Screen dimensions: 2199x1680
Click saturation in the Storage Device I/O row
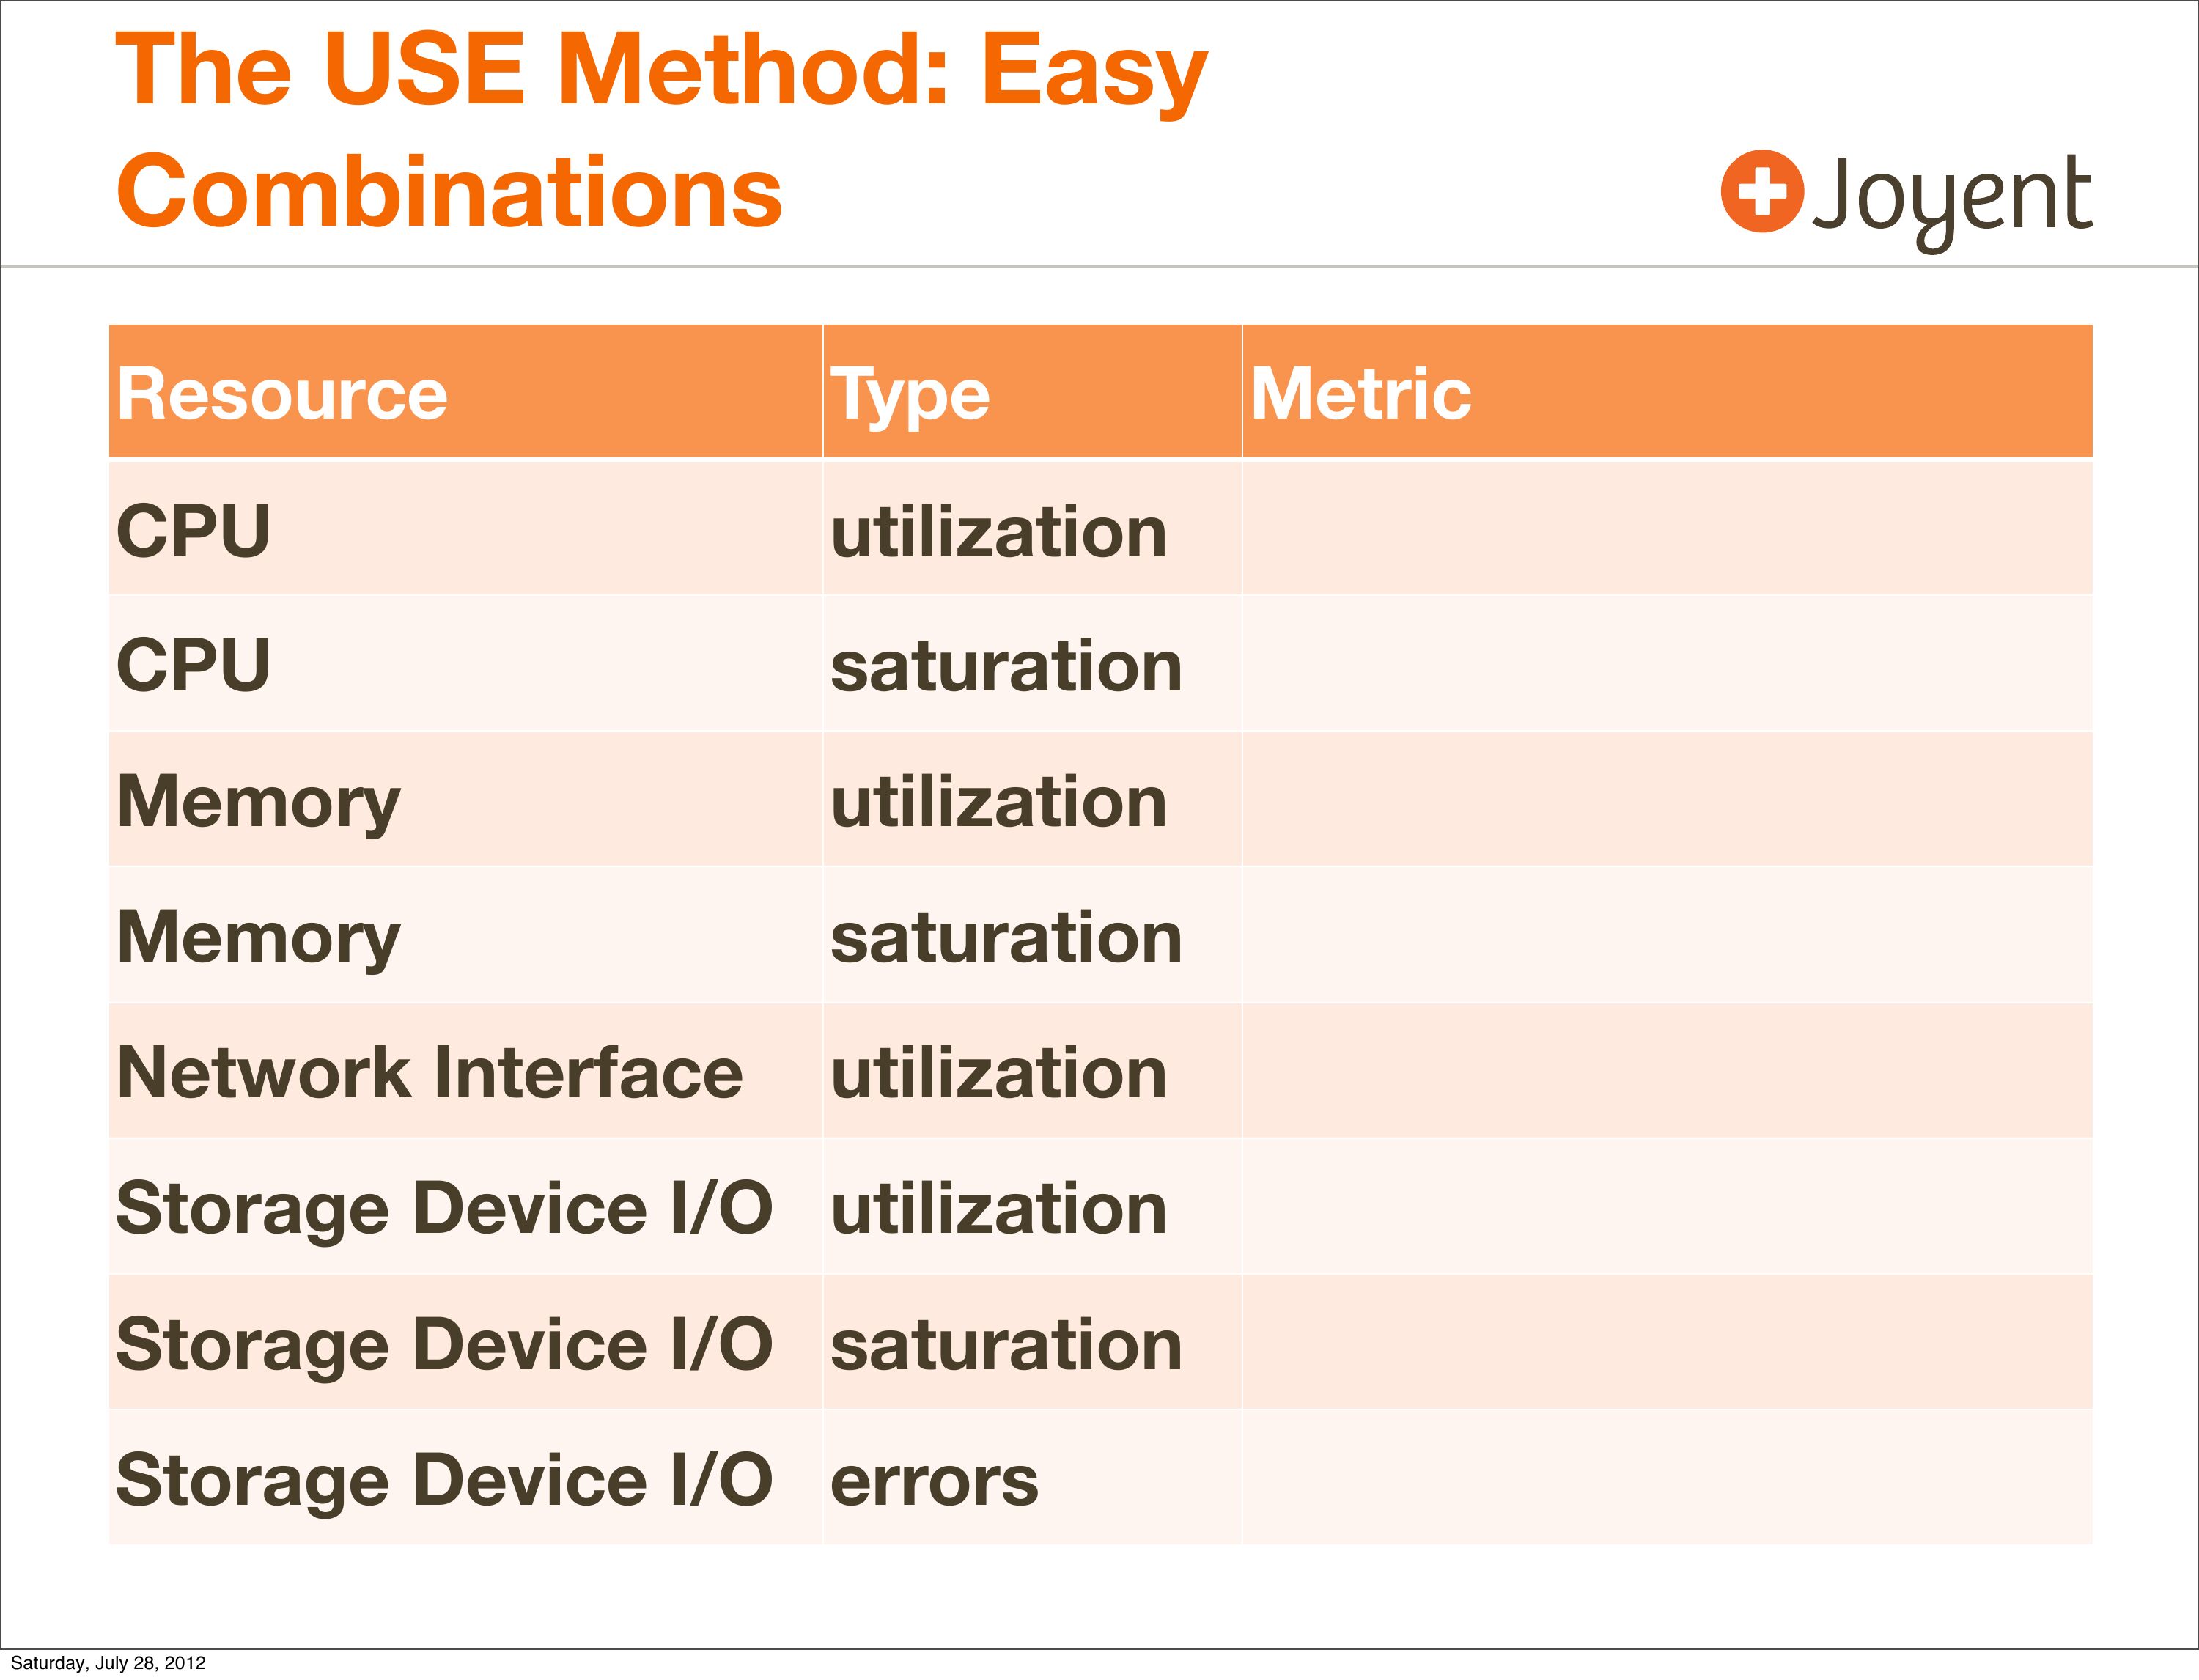tap(1006, 1344)
